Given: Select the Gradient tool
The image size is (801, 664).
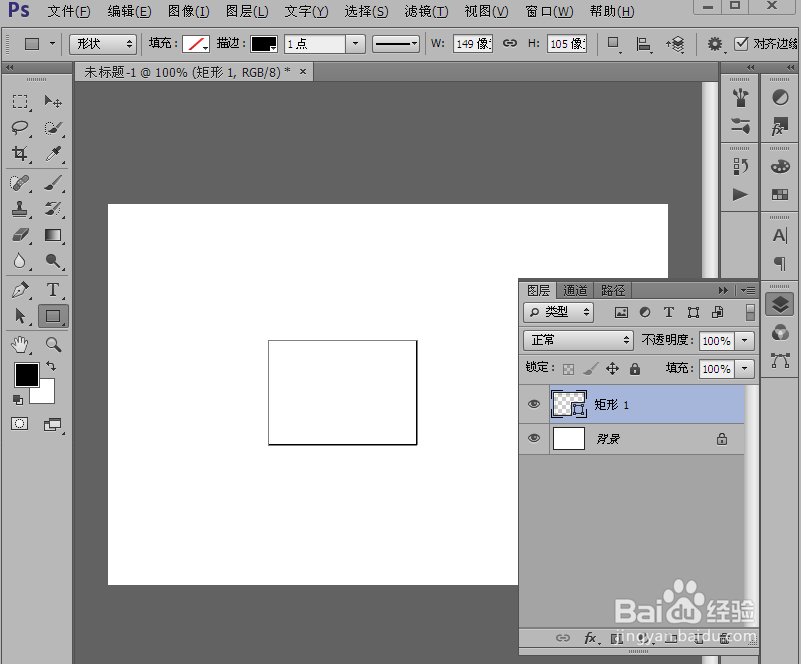Looking at the screenshot, I should tap(53, 235).
